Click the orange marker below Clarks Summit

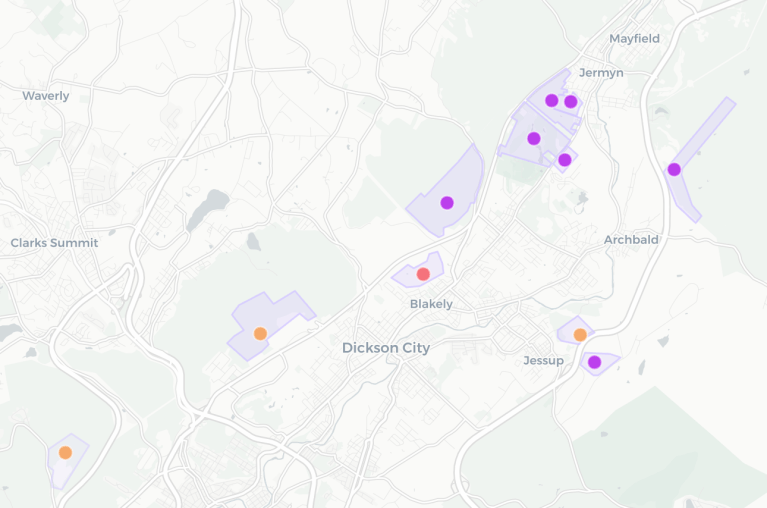click(x=65, y=452)
